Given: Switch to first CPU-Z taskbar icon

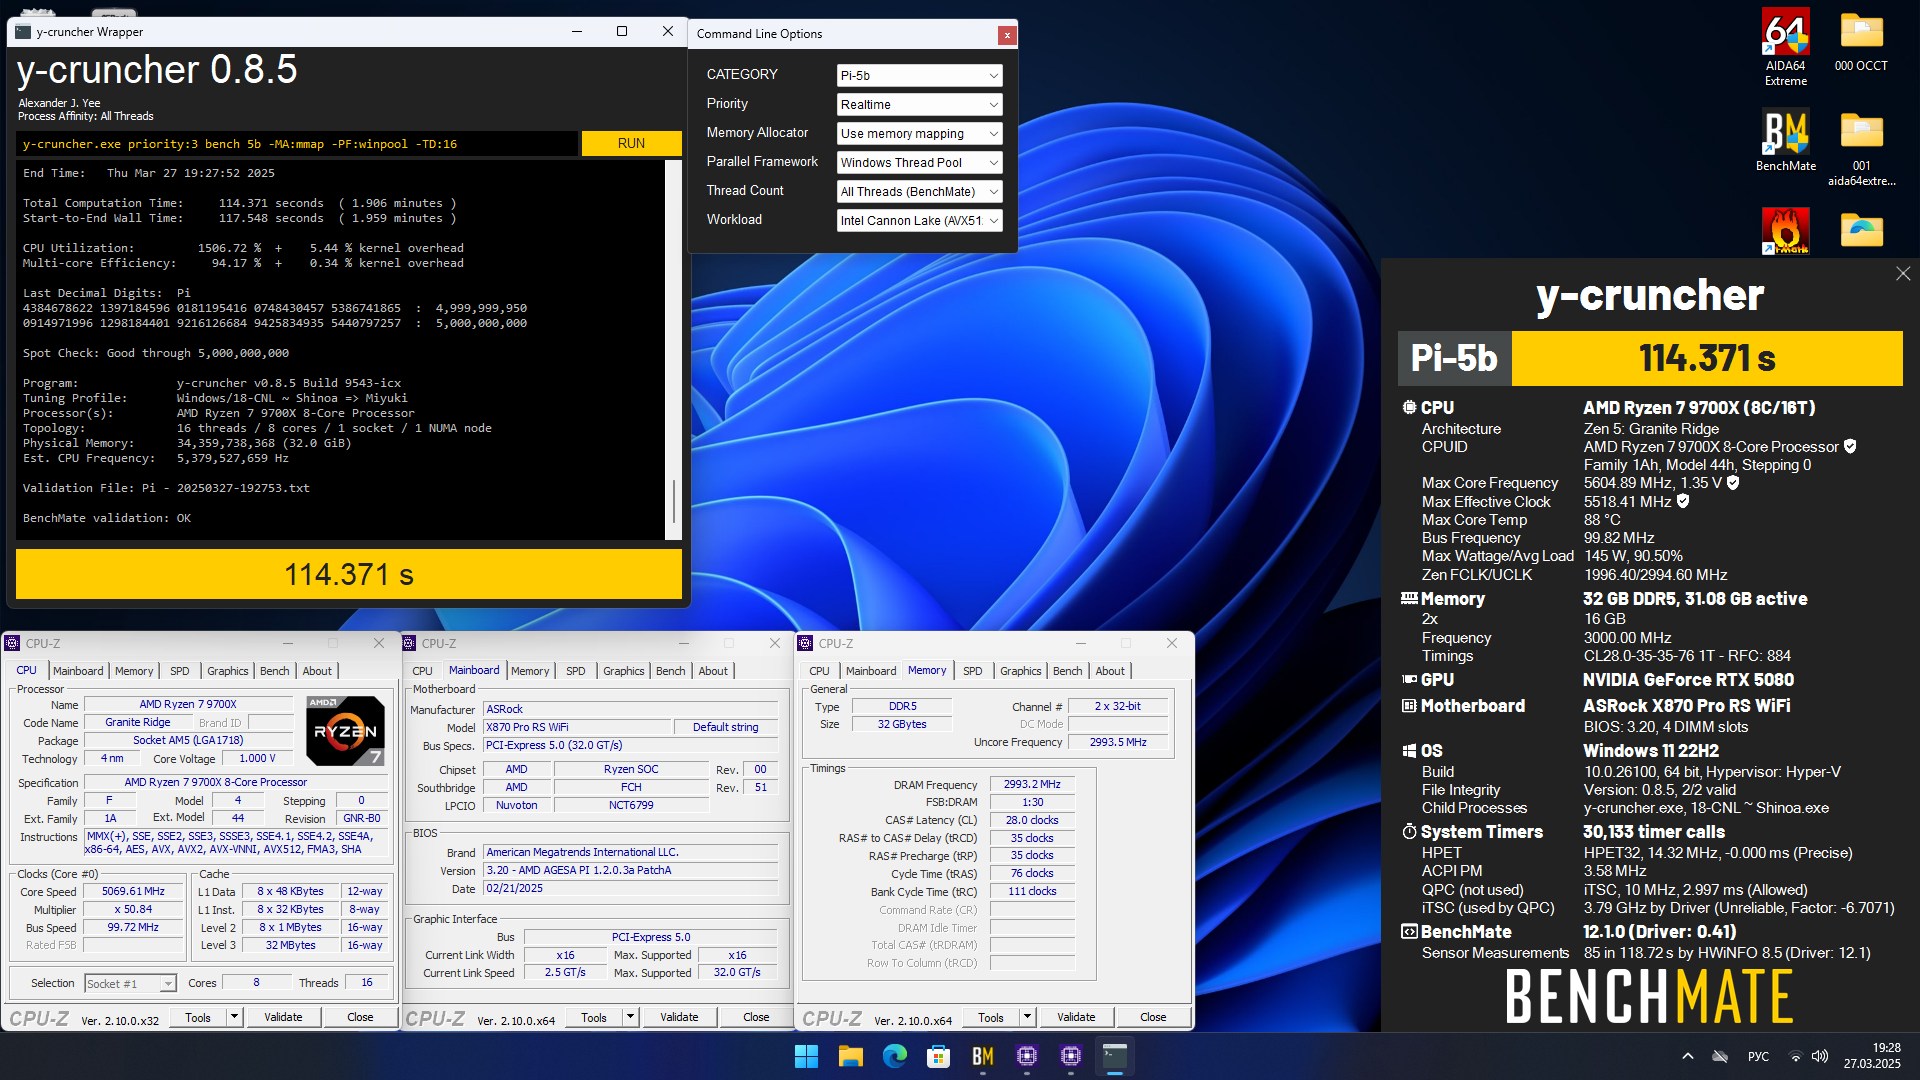Looking at the screenshot, I should point(1026,1056).
